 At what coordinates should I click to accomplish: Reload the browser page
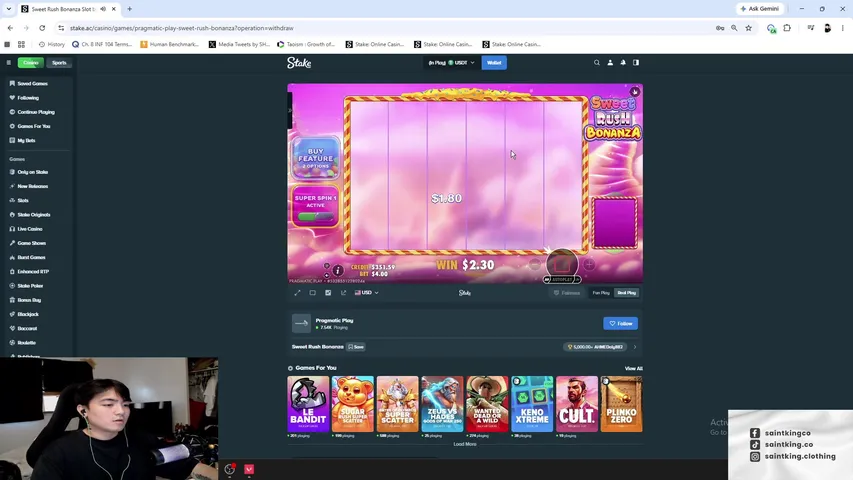(42, 28)
